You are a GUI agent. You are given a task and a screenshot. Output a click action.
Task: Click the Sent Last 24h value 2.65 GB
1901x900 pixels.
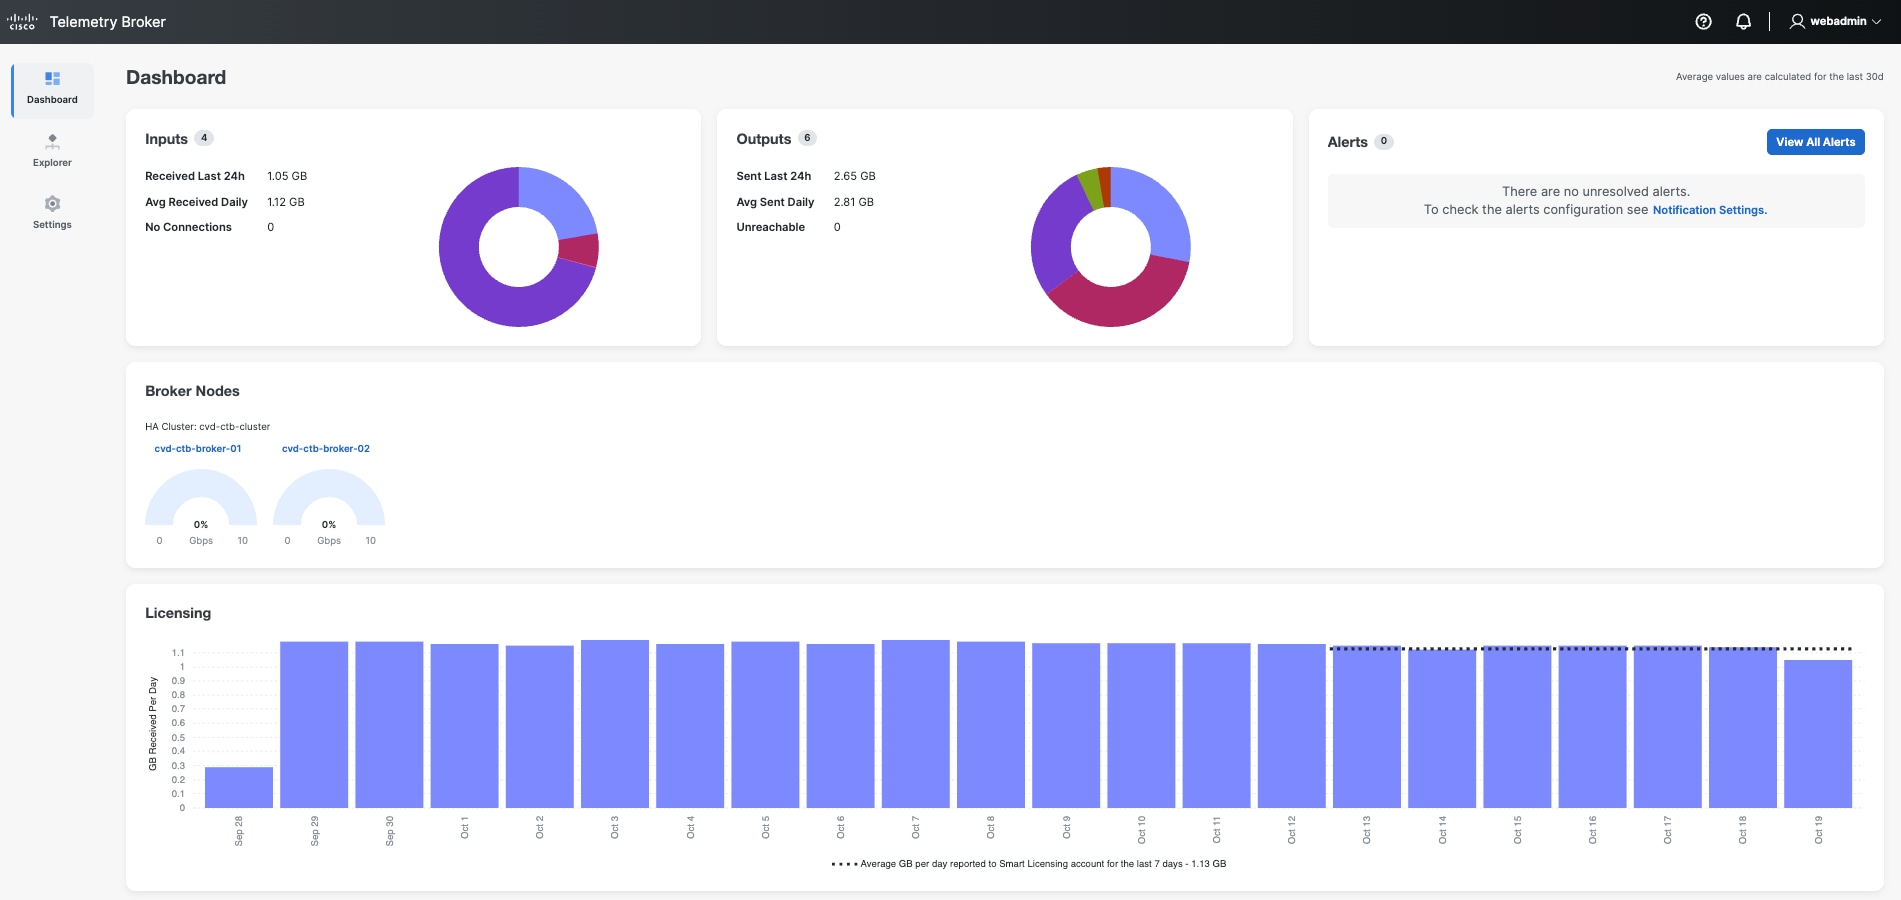point(855,176)
